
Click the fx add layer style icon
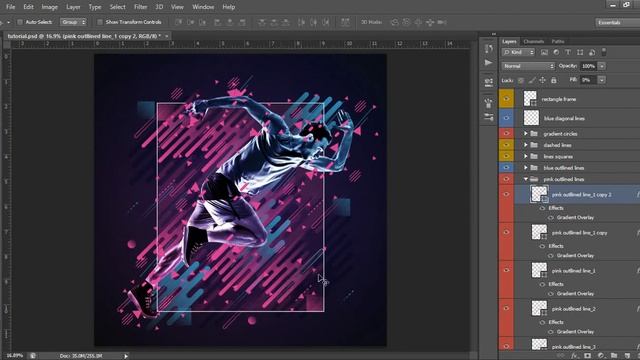click(575, 356)
